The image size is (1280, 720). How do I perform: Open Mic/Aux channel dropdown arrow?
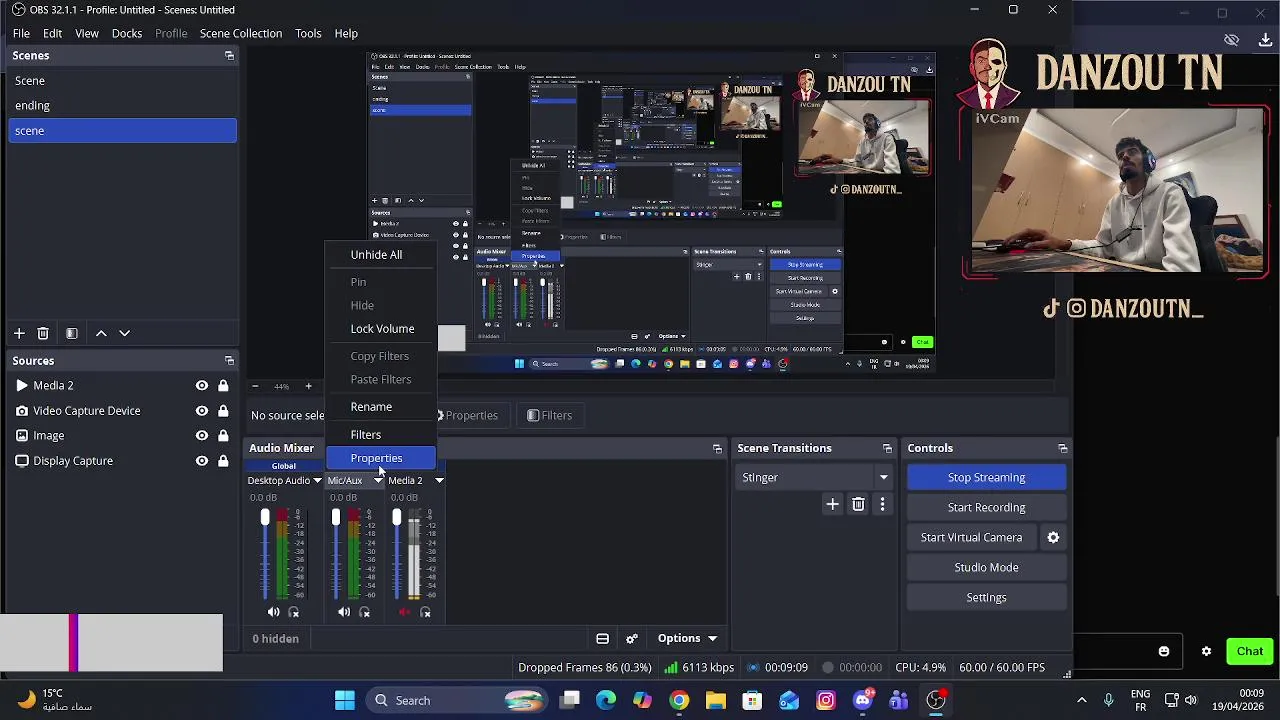point(378,481)
